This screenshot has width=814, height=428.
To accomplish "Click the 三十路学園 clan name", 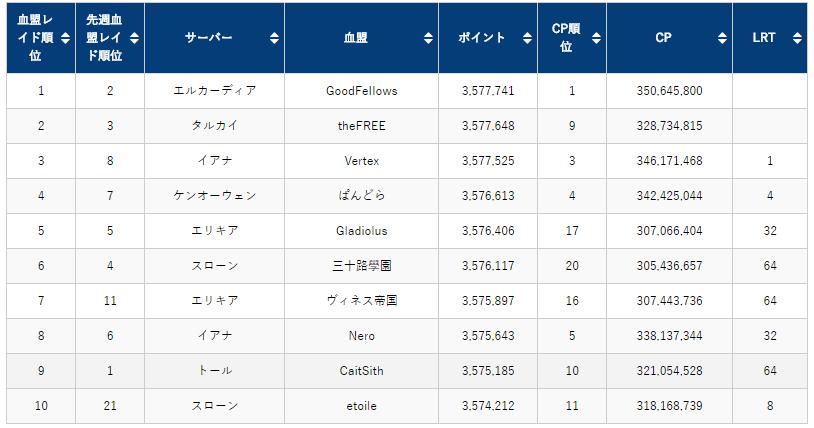I will pos(361,266).
